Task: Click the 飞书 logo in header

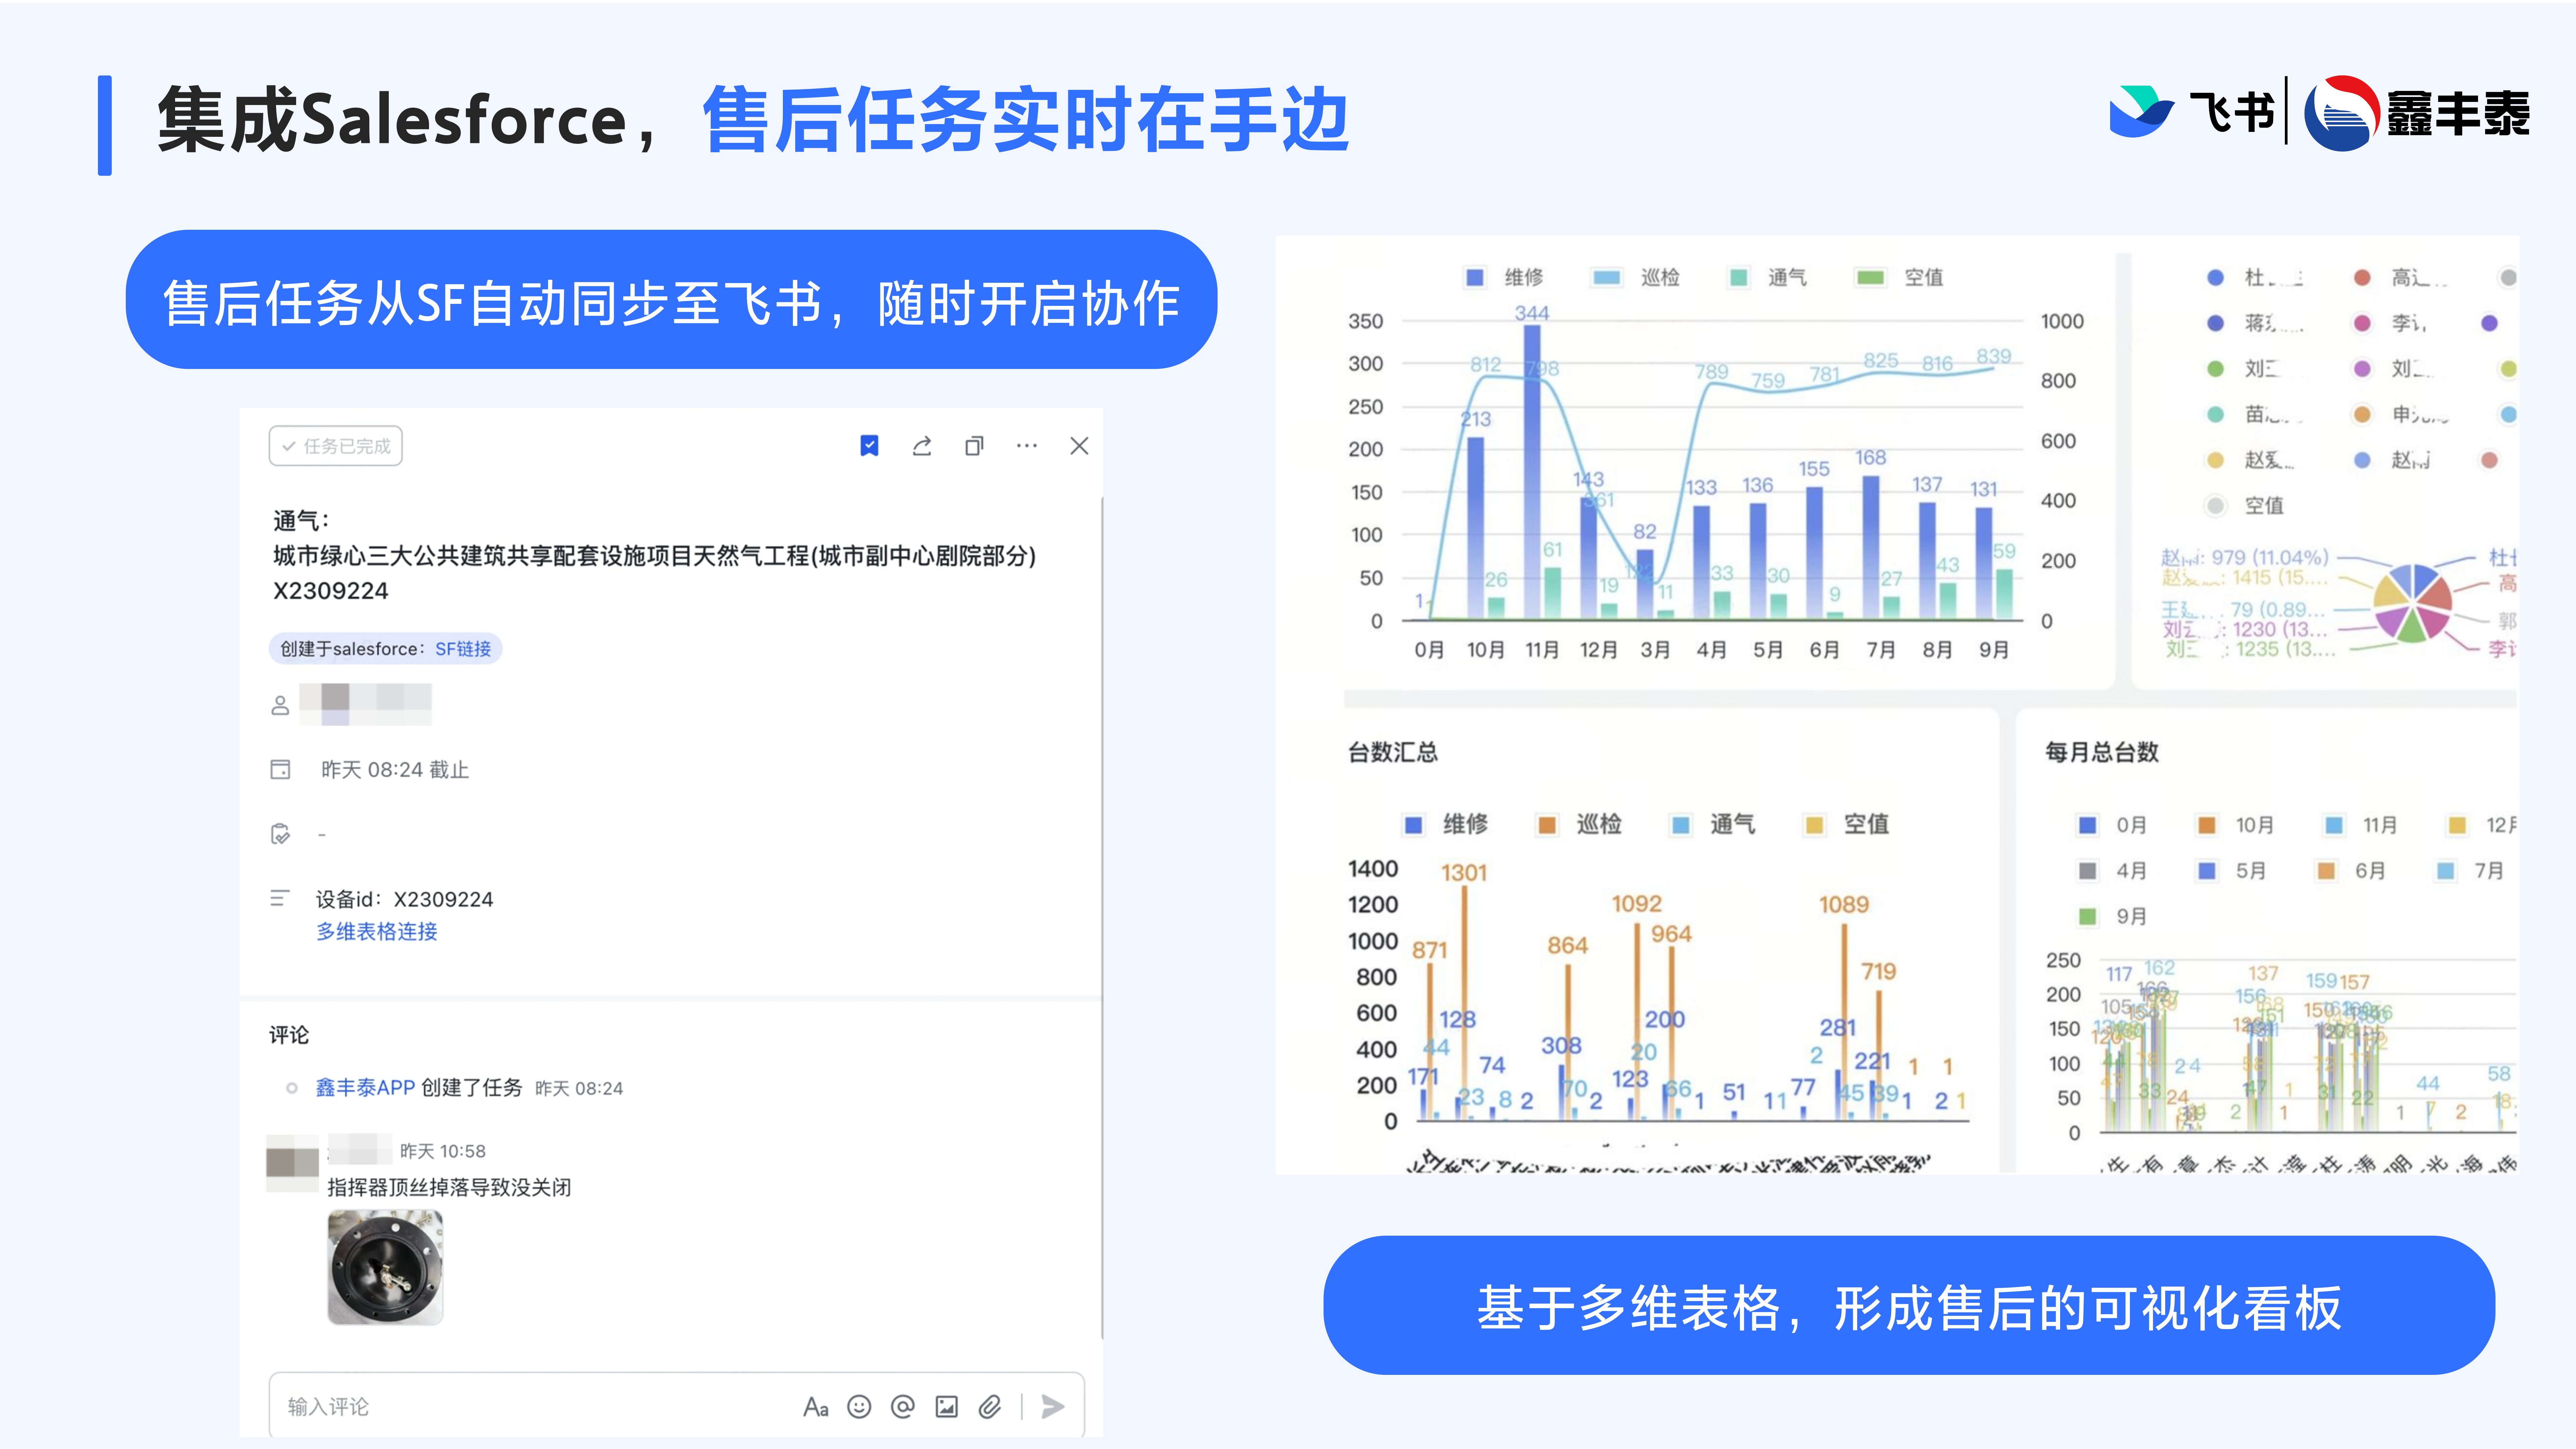Action: tap(2192, 112)
